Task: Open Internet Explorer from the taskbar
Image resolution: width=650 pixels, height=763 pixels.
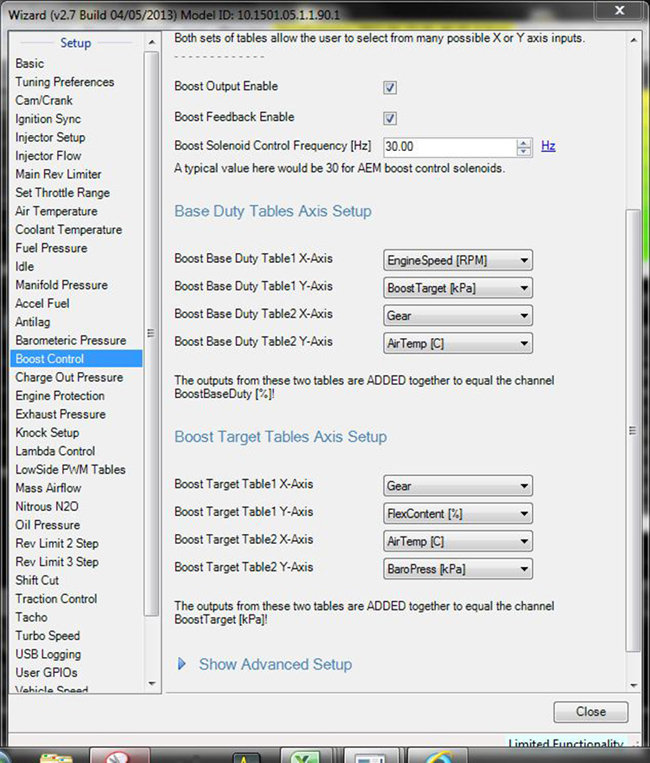Action: click(438, 757)
